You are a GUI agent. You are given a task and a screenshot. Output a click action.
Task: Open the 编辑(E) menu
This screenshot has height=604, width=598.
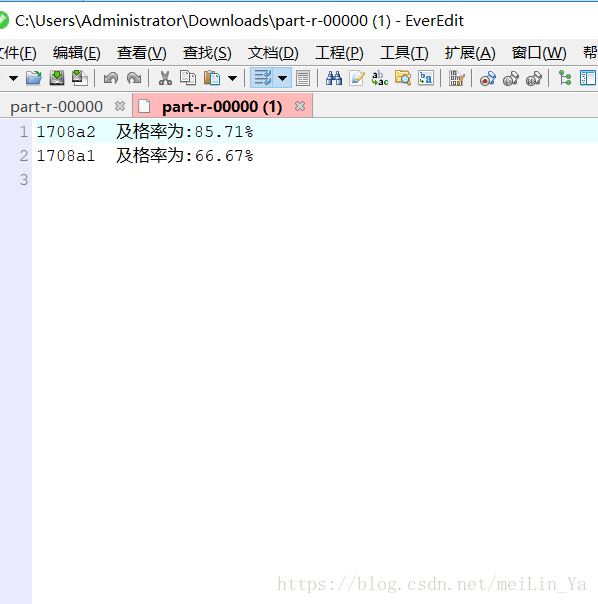tap(77, 53)
